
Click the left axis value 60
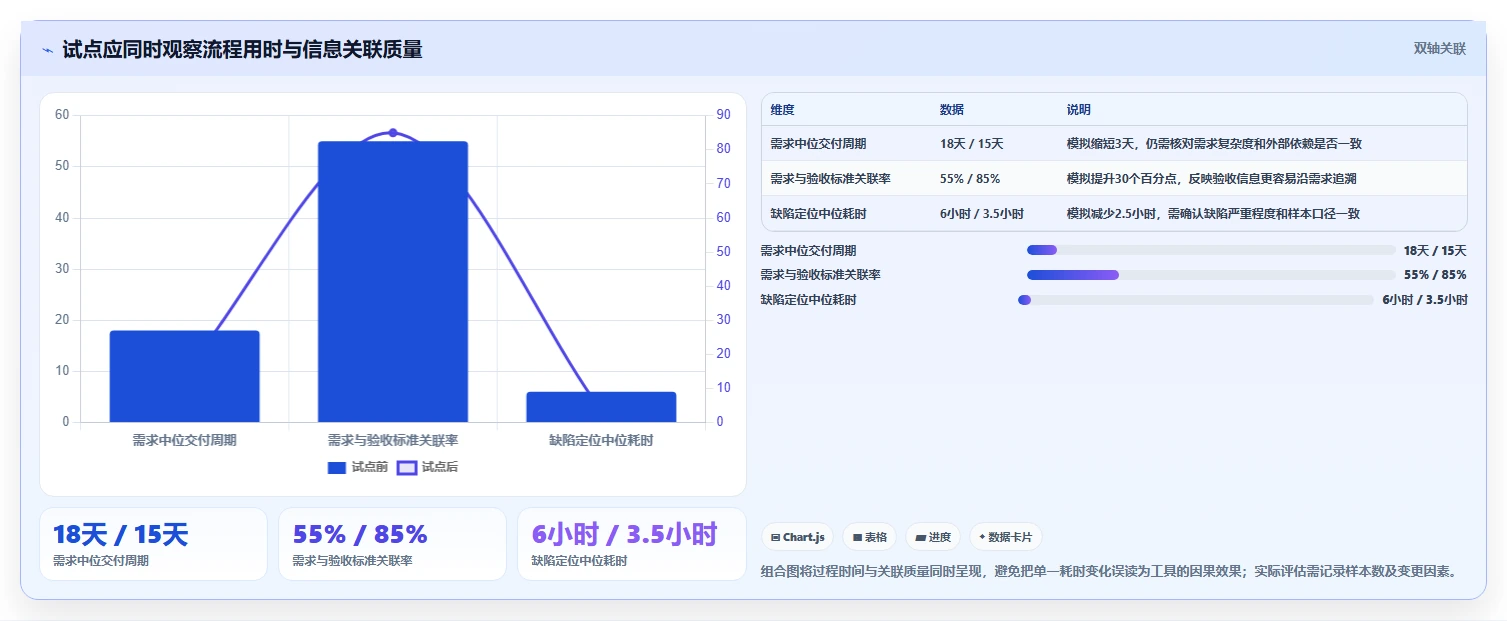[62, 115]
